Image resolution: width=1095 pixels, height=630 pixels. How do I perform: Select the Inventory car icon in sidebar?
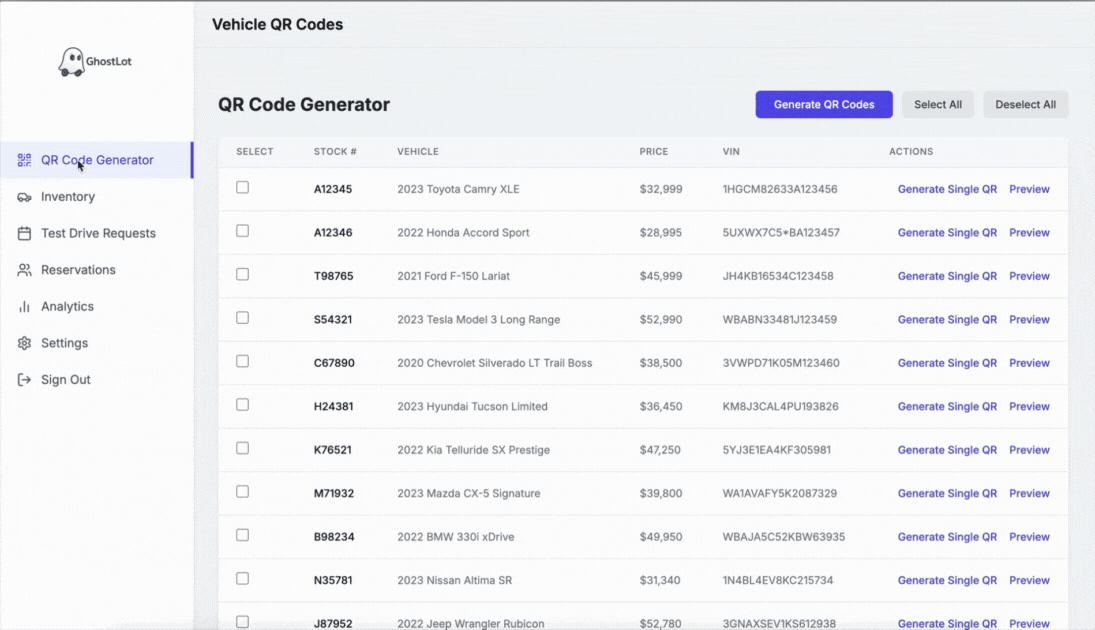point(24,196)
